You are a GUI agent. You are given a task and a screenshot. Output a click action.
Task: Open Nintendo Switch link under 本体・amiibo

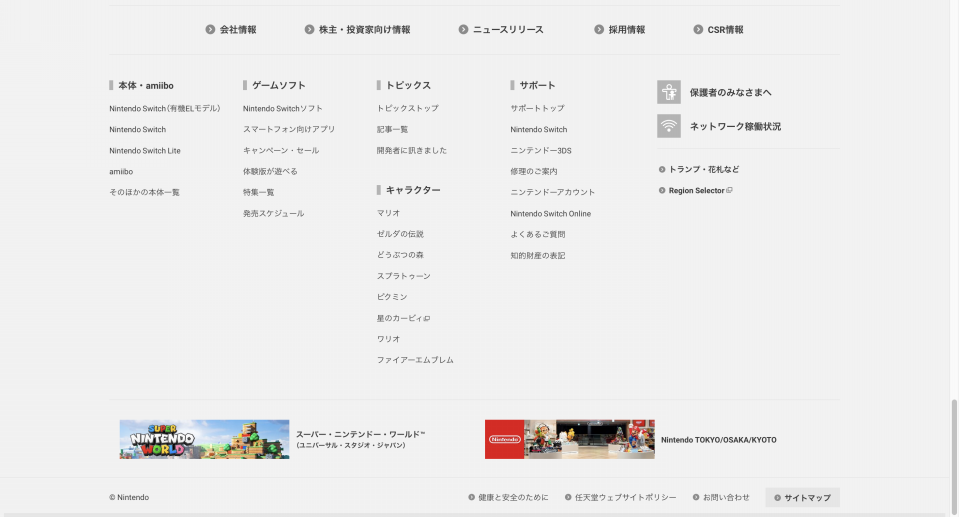pyautogui.click(x=138, y=130)
